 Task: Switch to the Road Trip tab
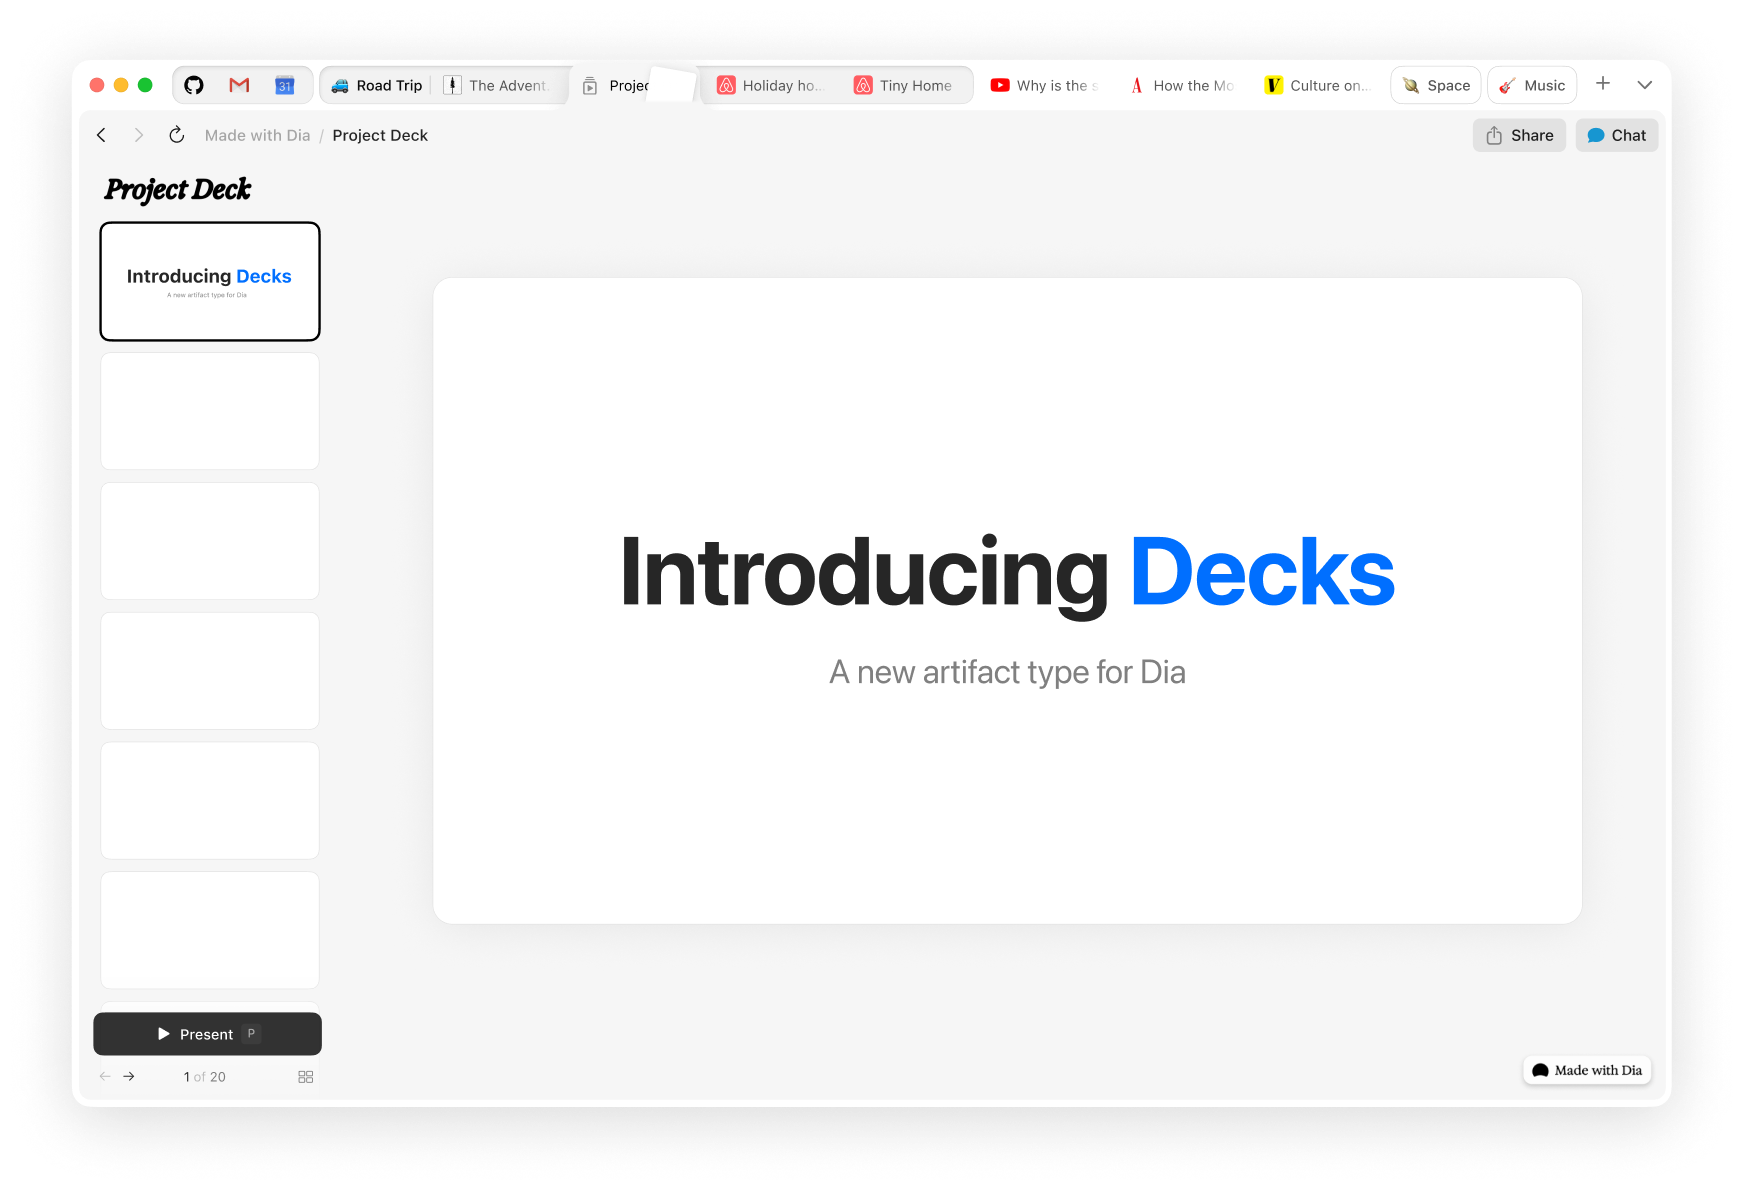pos(377,85)
